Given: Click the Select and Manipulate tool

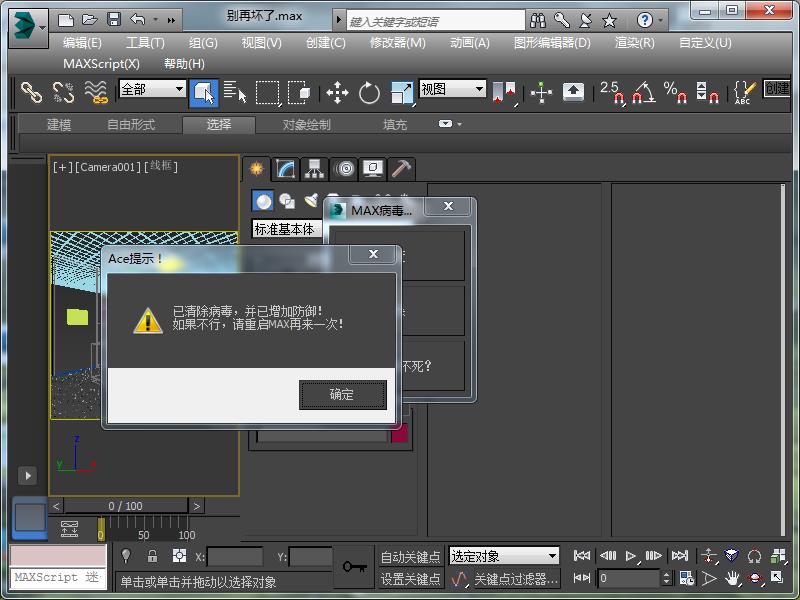Looking at the screenshot, I should point(541,93).
